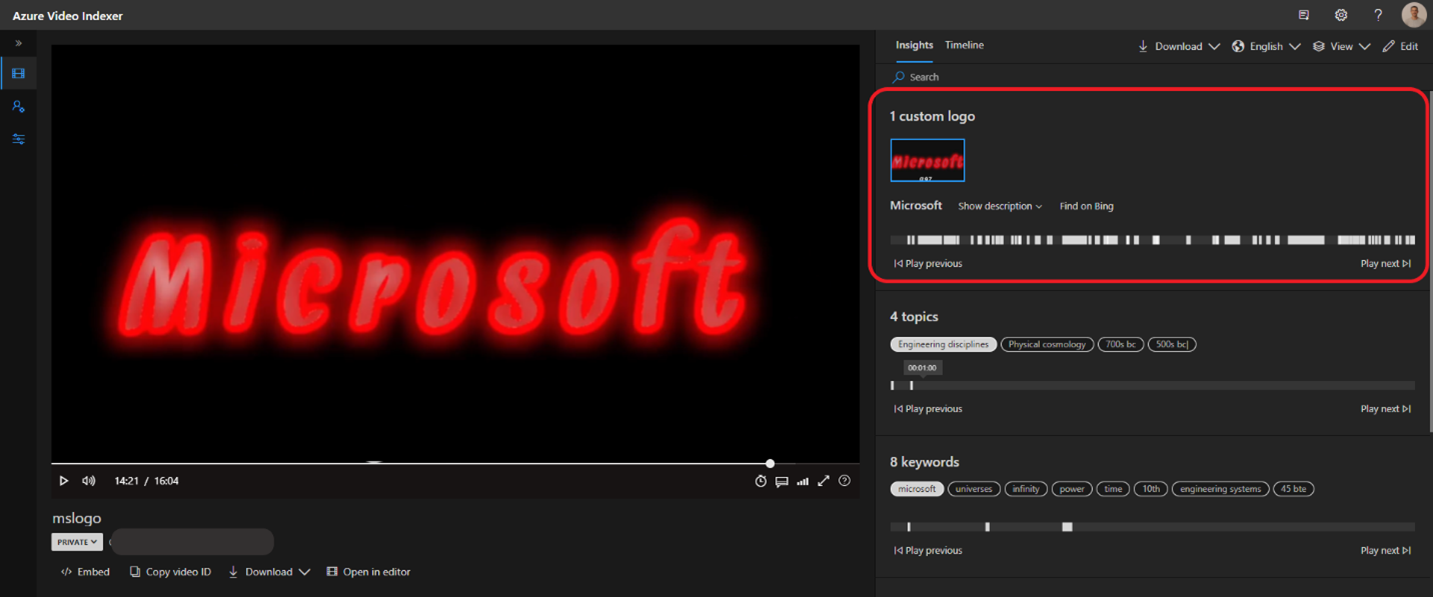Play the mslogo video
This screenshot has height=597, width=1433.
click(64, 481)
